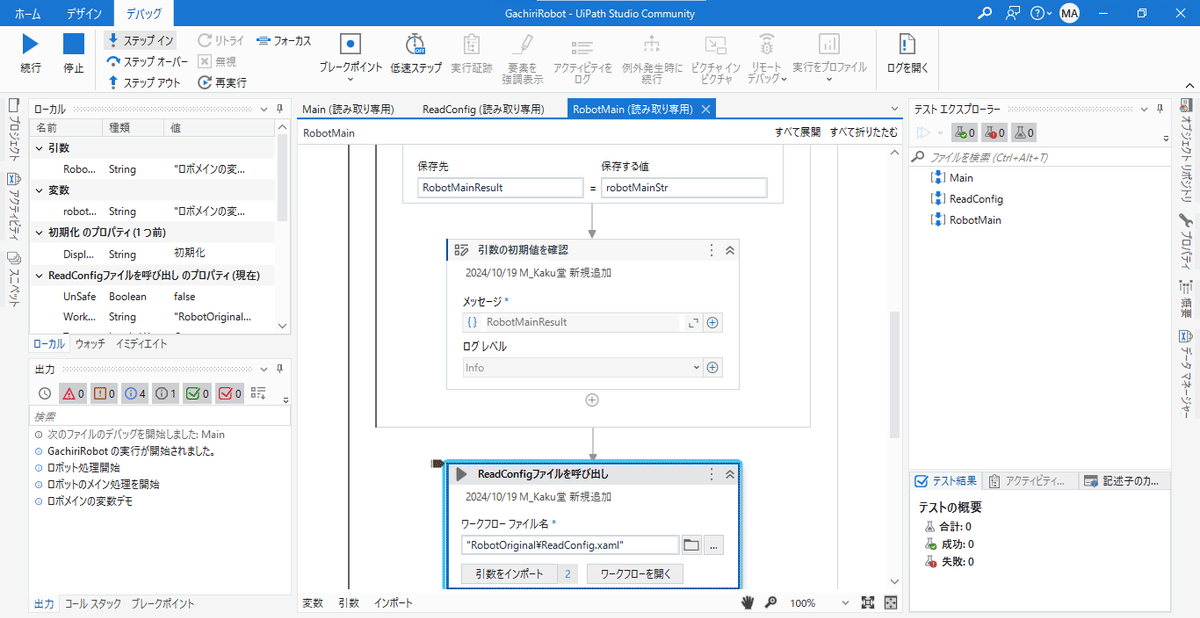This screenshot has height=618, width=1200.
Task: Click plus button beside ログ レベル dropdown
Action: 713,367
